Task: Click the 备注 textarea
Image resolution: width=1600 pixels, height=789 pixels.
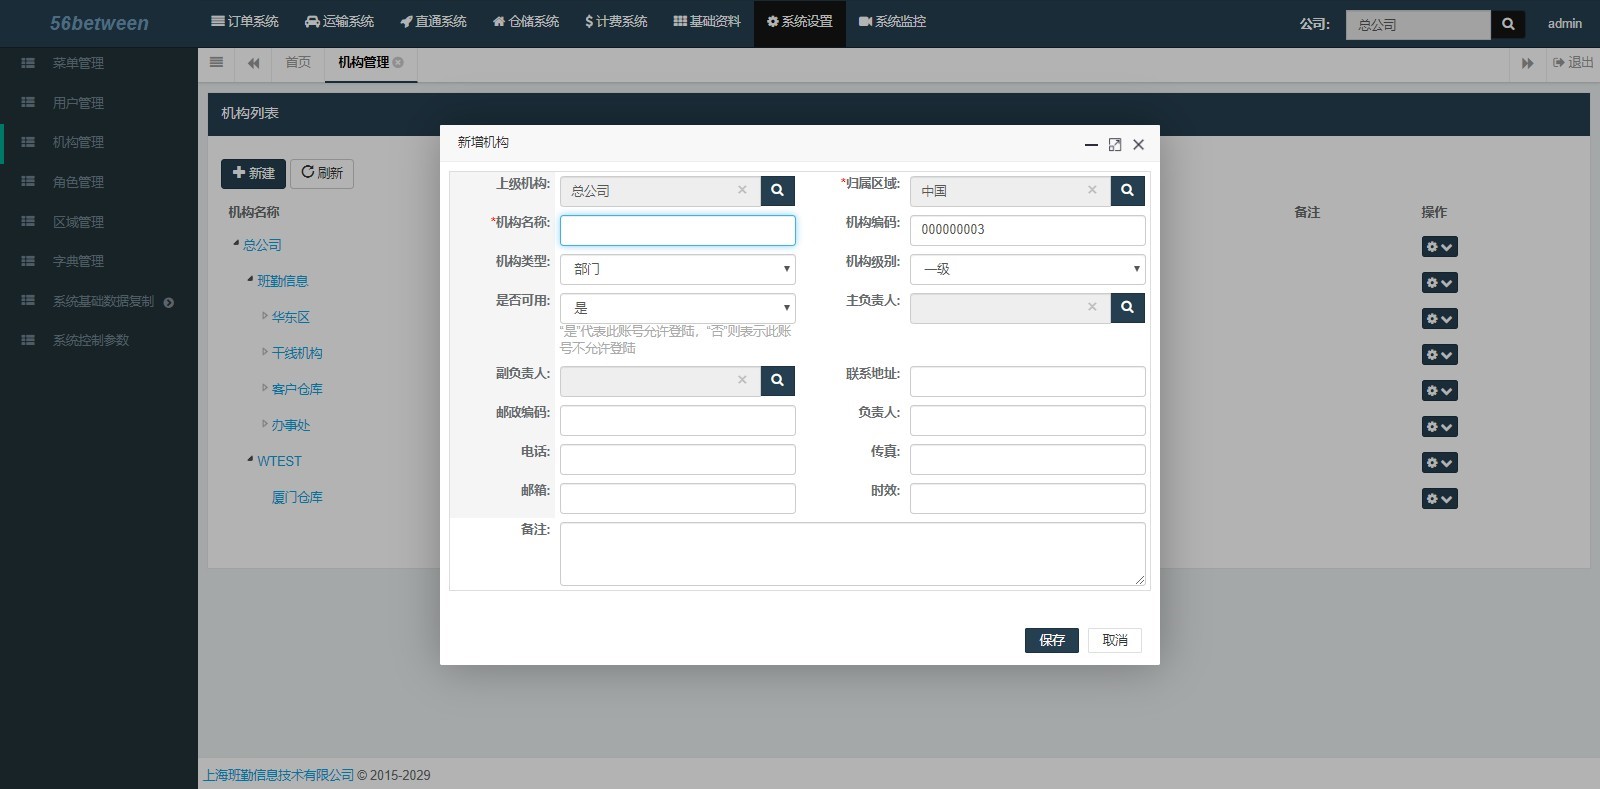Action: coord(853,554)
